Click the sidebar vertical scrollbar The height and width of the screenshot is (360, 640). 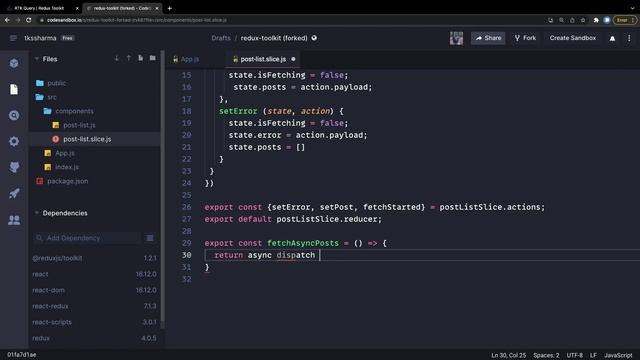pyautogui.click(x=162, y=190)
